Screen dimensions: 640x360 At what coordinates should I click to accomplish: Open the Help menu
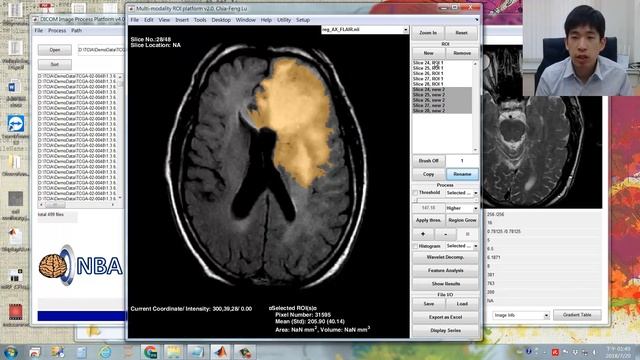tap(266, 20)
